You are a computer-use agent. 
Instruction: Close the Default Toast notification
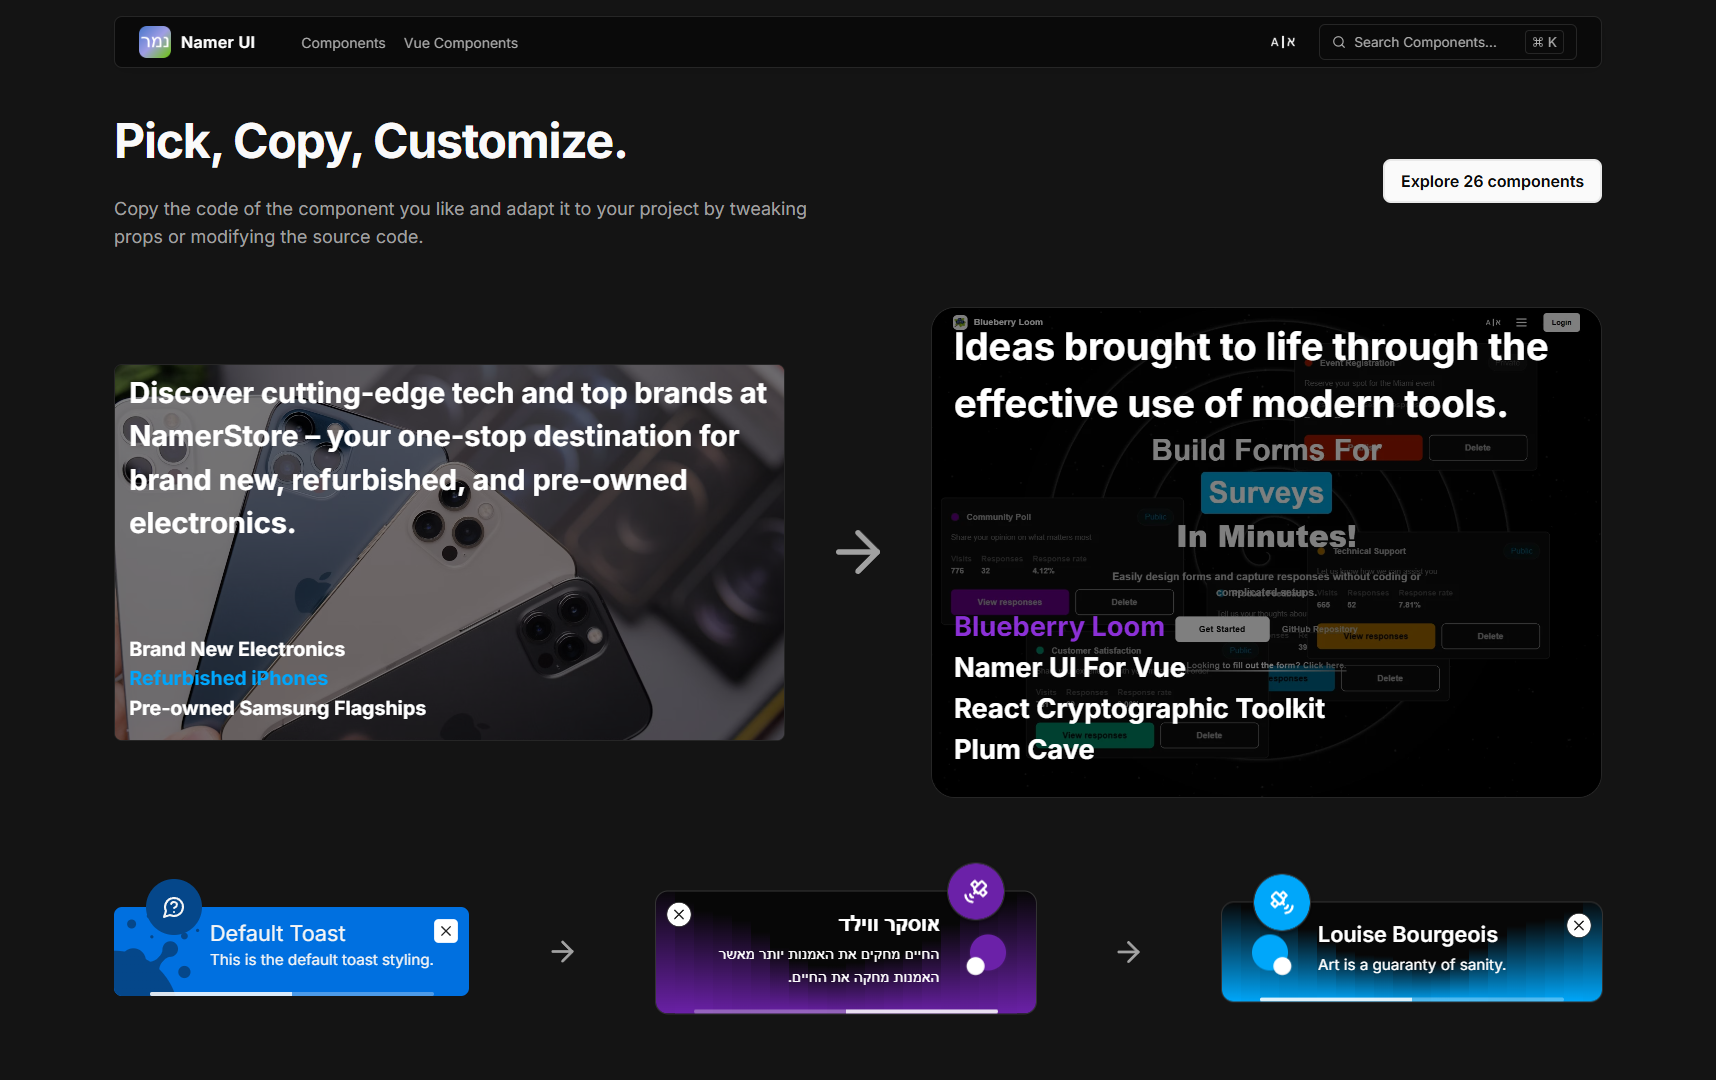(x=446, y=931)
